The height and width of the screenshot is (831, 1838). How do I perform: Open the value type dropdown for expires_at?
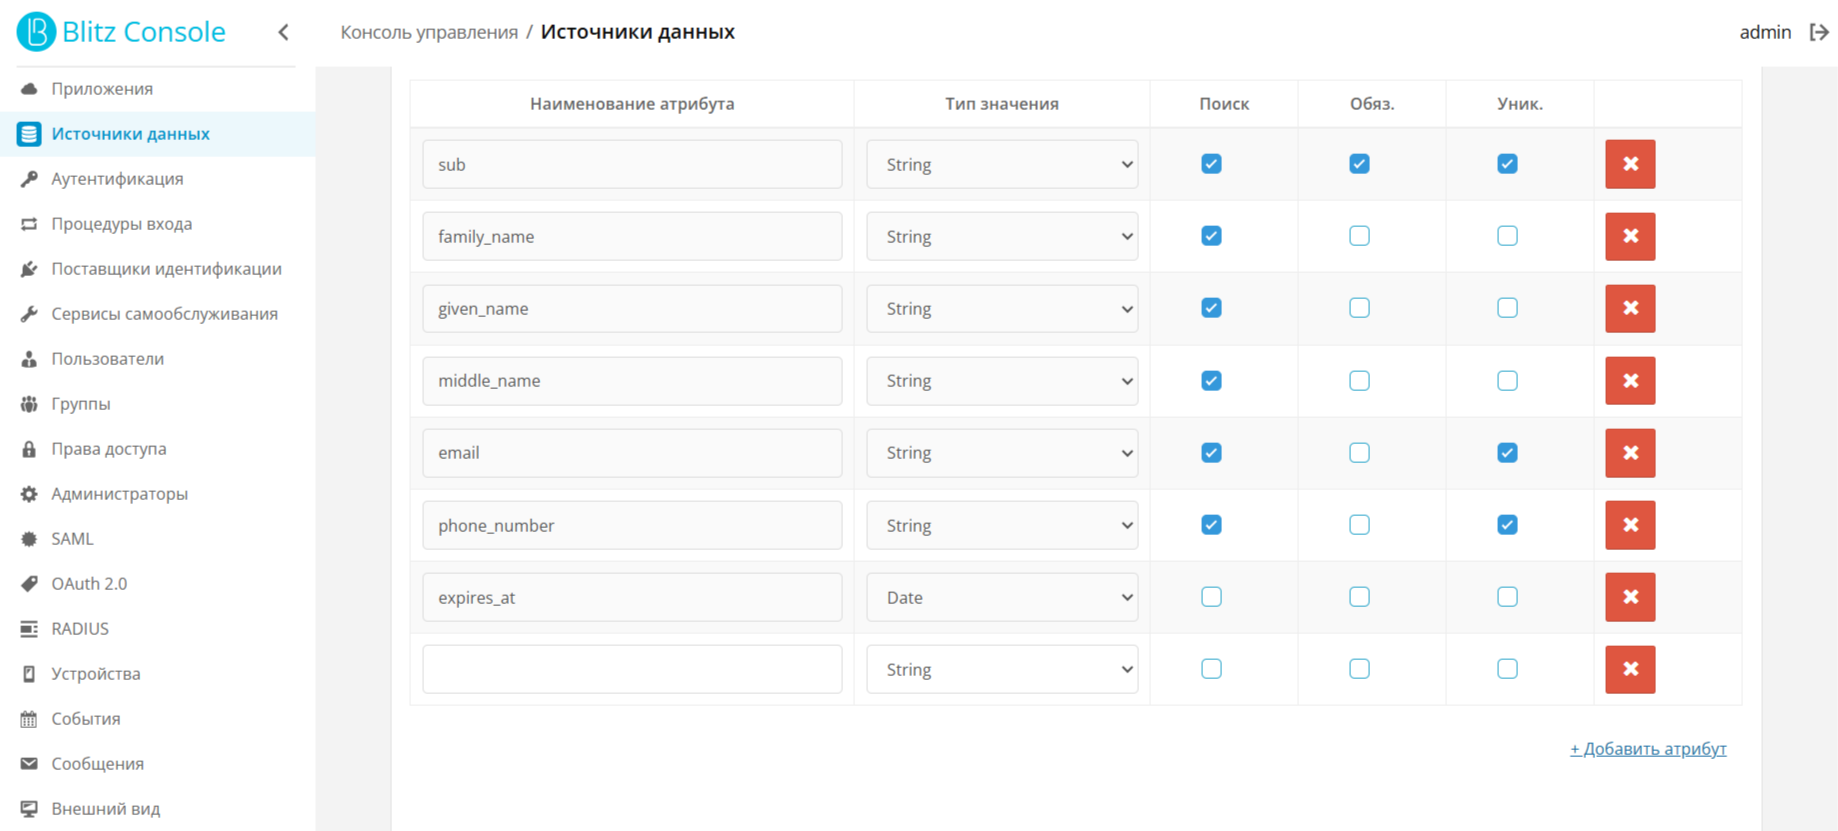(1002, 597)
